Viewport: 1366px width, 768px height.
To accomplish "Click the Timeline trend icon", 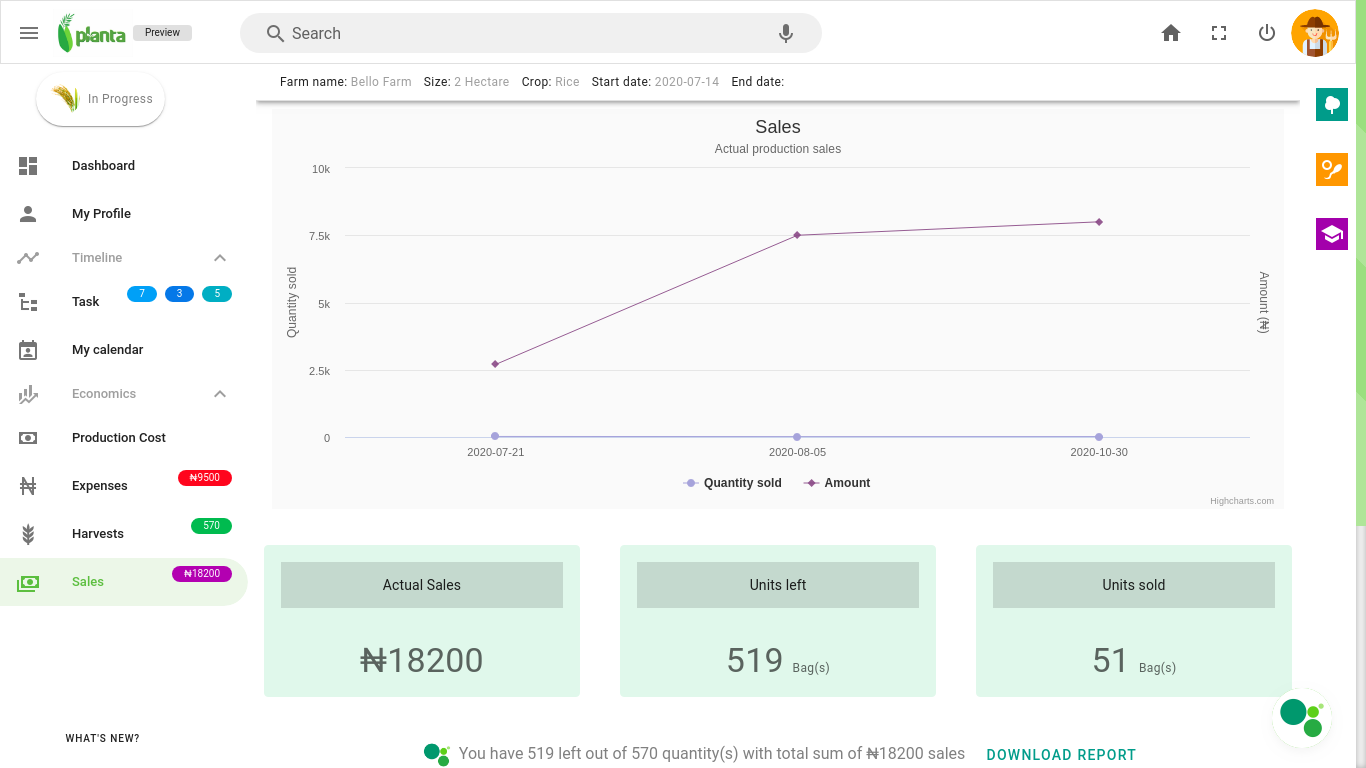I will 28,258.
